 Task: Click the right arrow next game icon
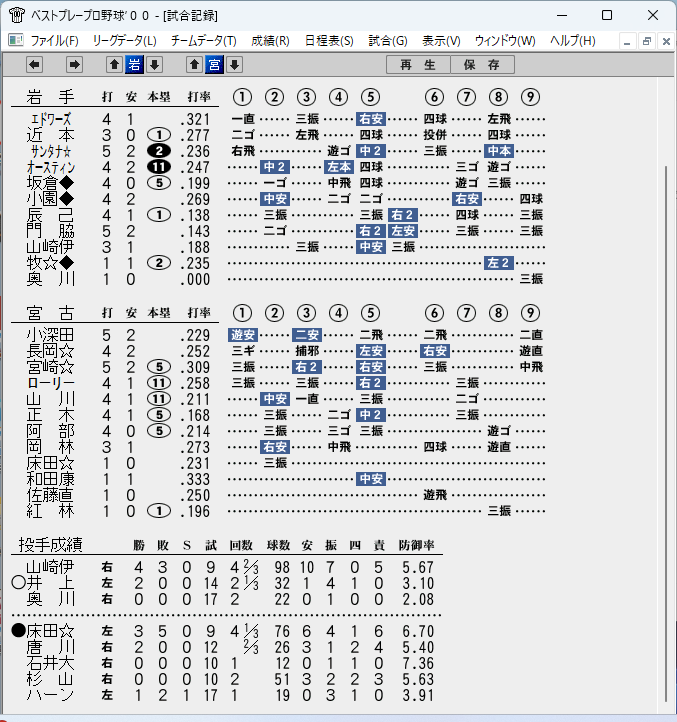pyautogui.click(x=74, y=65)
